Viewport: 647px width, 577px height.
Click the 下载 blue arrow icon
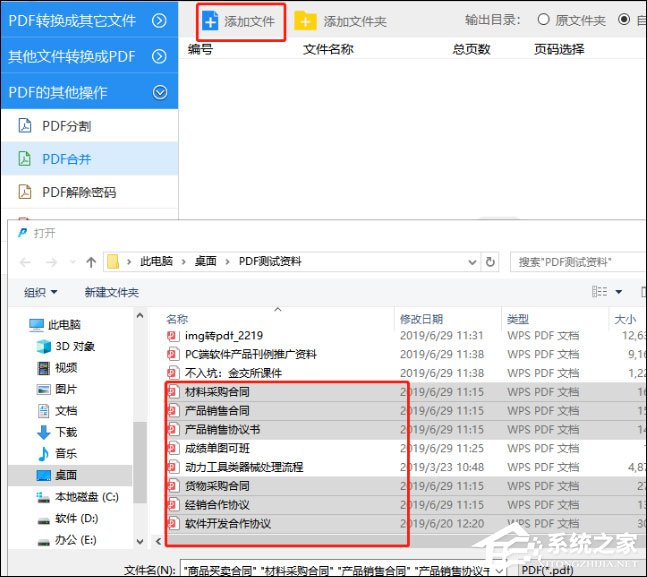44,432
